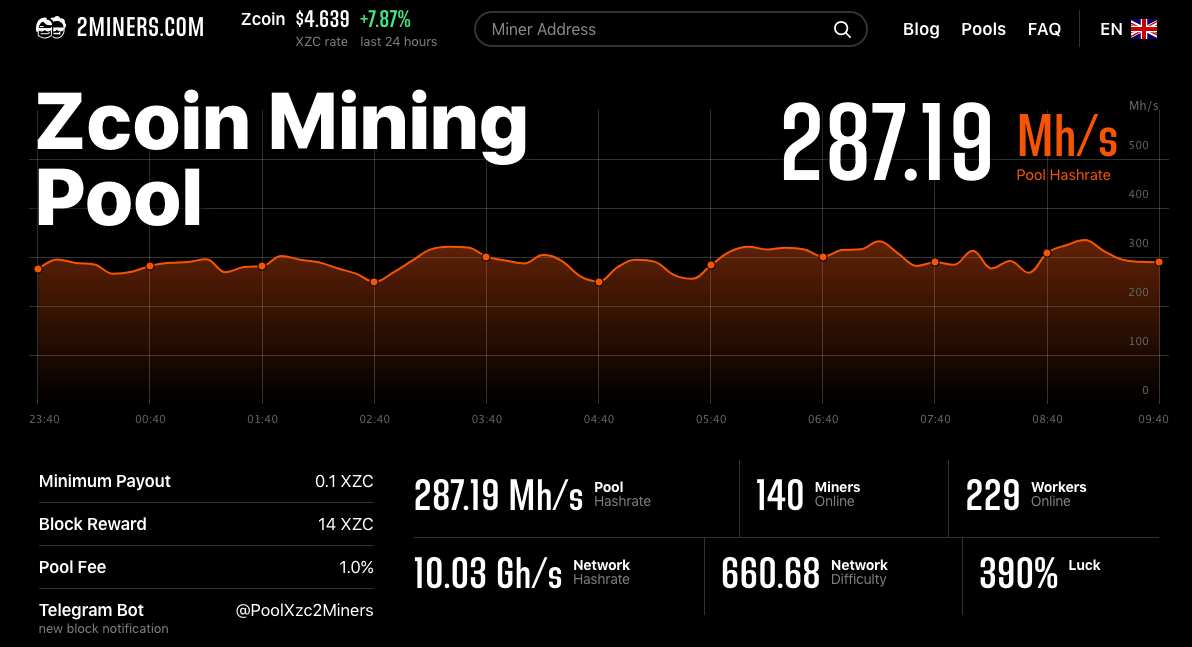Screen dimensions: 1192x647
Task: Select the 23:40 chart data point
Action: (38, 269)
